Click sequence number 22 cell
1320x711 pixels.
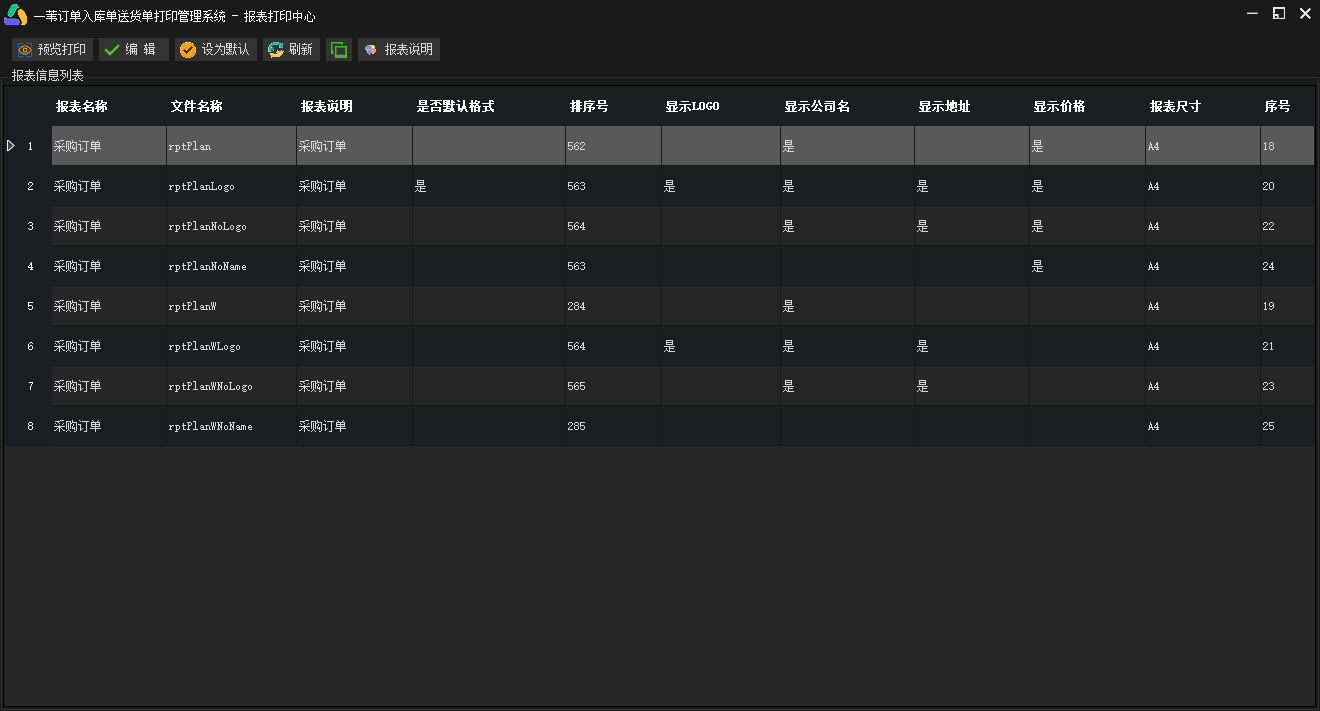pyautogui.click(x=1287, y=226)
